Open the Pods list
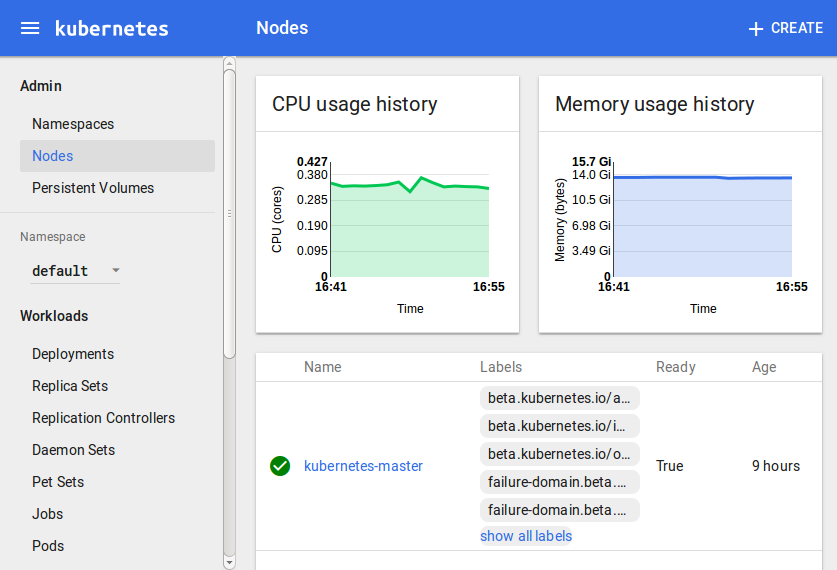 [x=48, y=546]
